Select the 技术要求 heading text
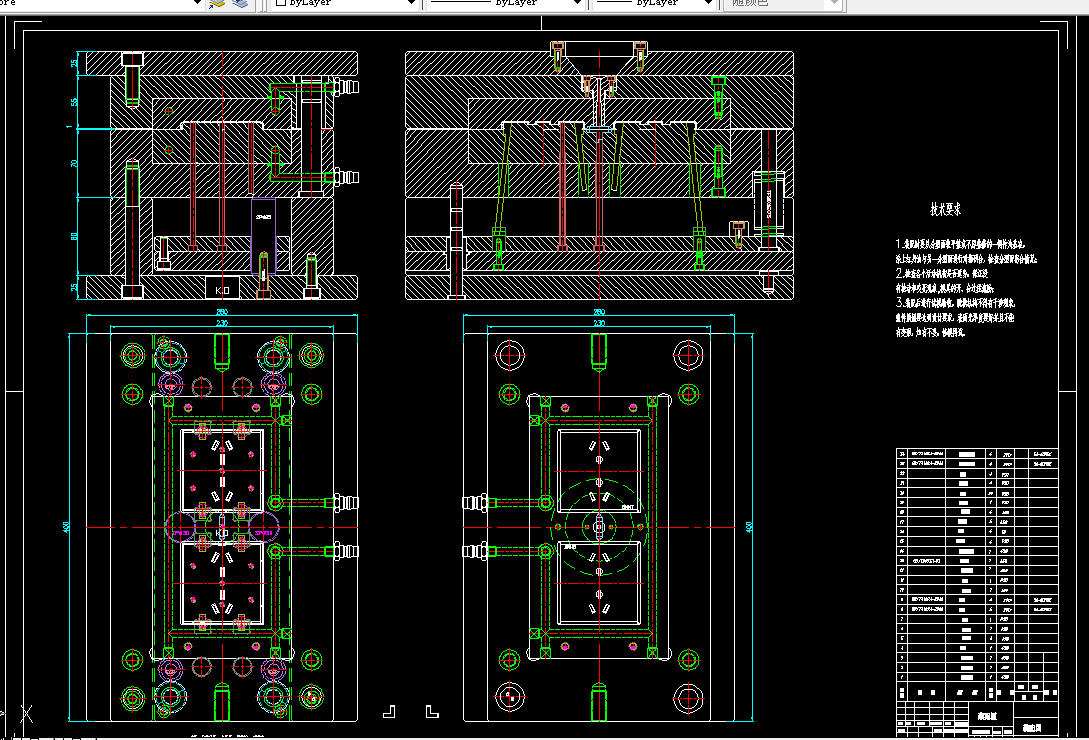 pyautogui.click(x=945, y=210)
